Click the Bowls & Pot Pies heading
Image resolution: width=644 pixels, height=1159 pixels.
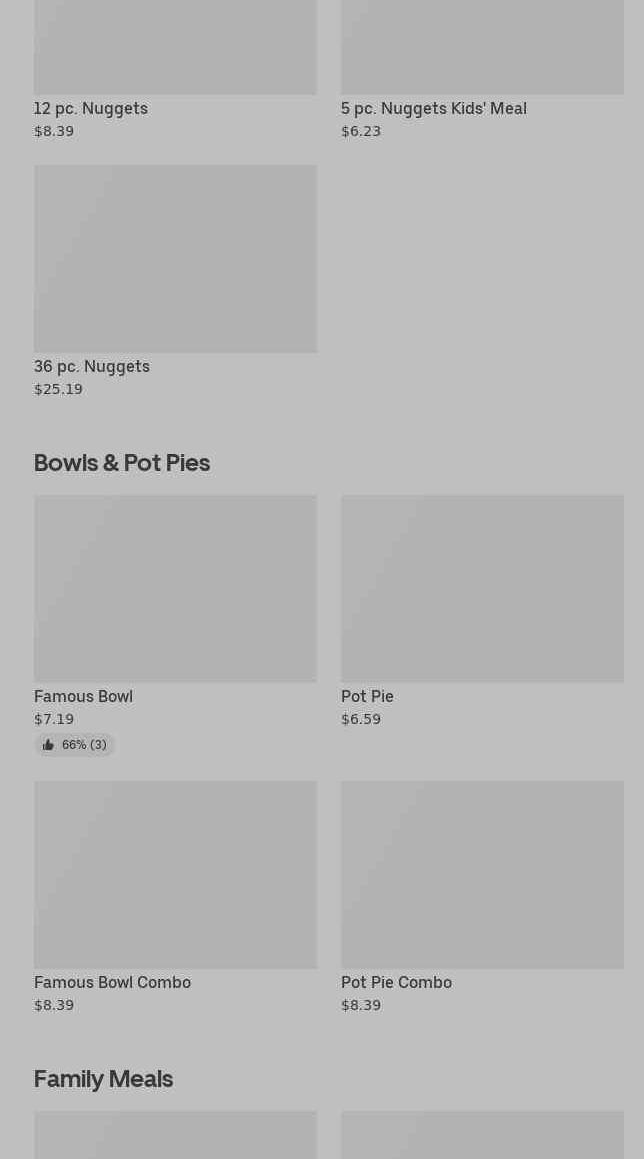[122, 462]
